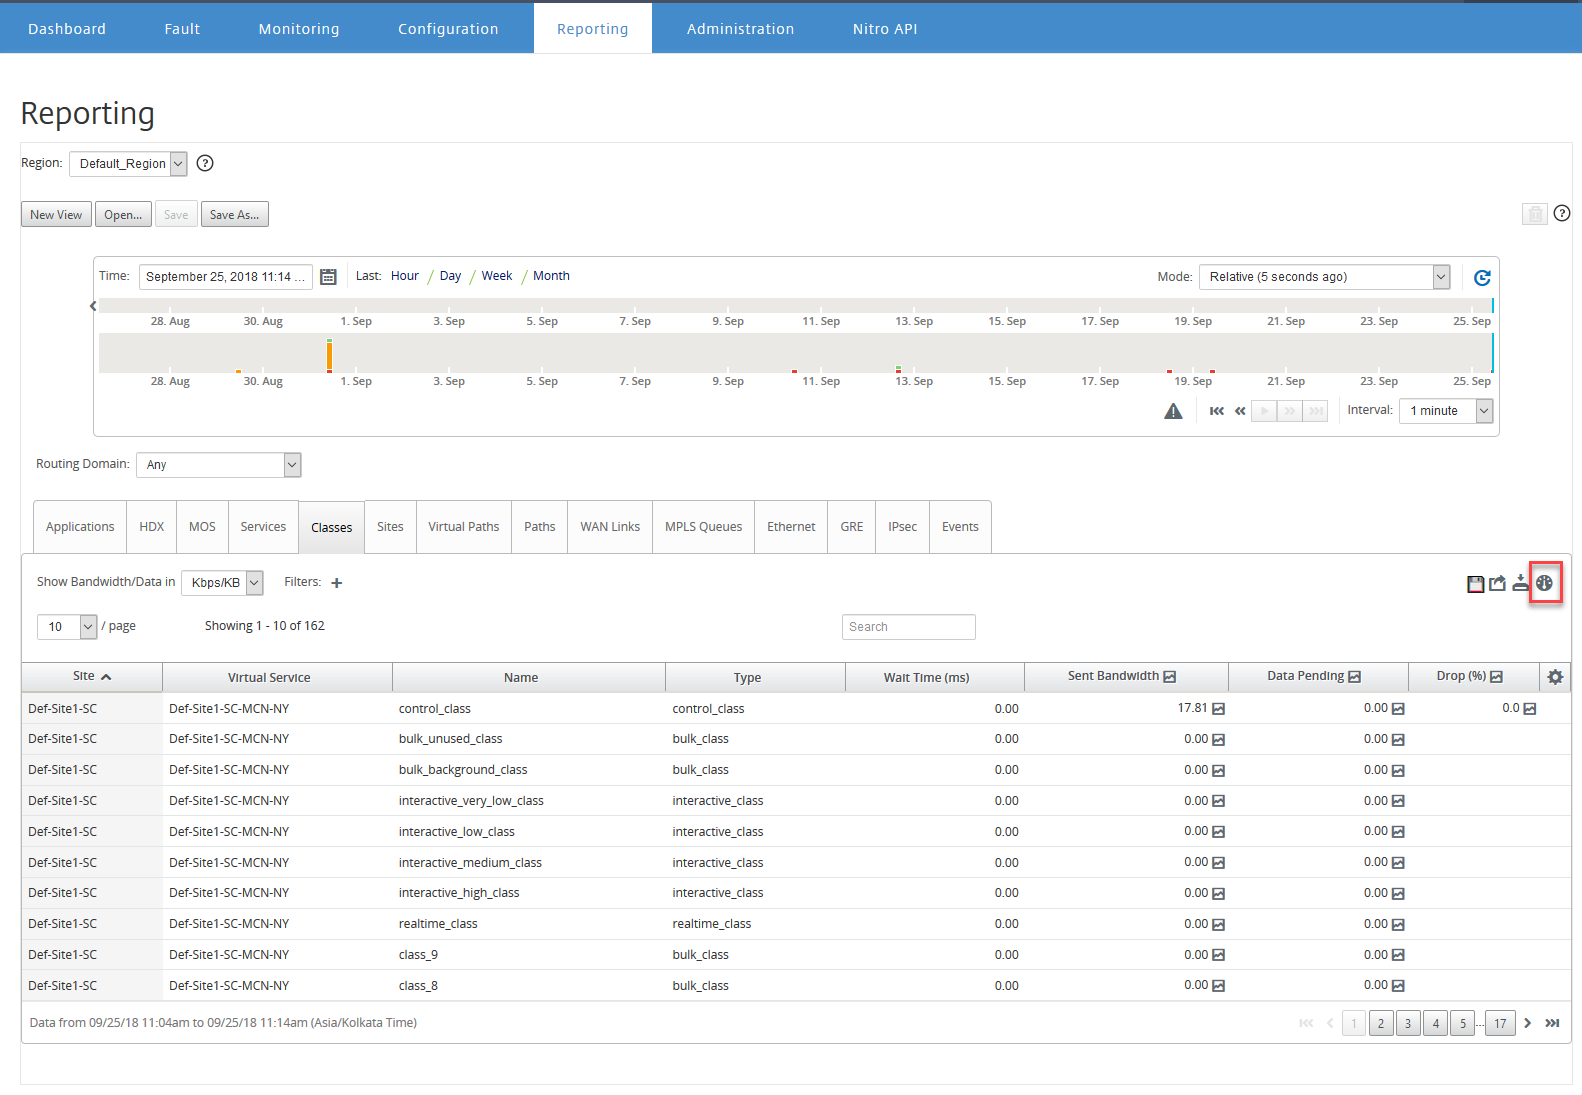Open the calendar date picker icon
This screenshot has height=1095, width=1582.
(x=328, y=277)
